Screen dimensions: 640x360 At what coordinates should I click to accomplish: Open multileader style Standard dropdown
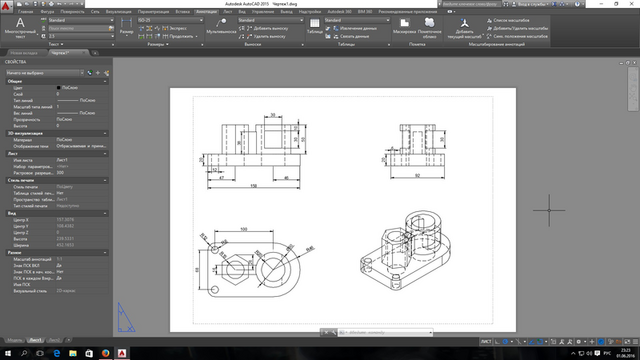point(271,20)
